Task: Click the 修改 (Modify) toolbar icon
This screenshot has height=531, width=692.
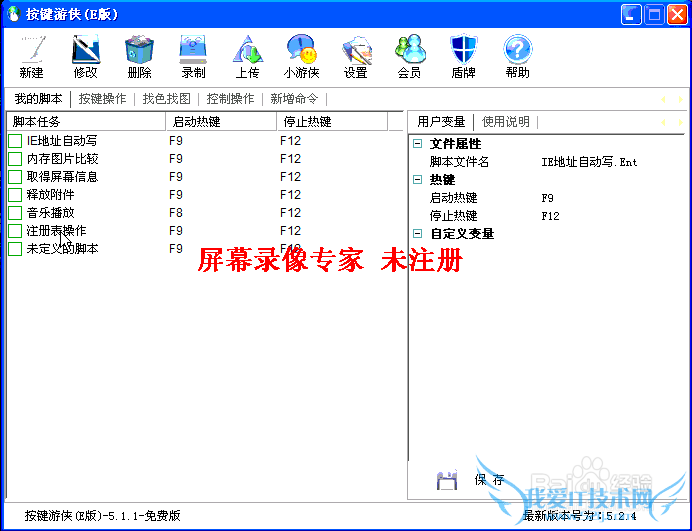Action: pyautogui.click(x=86, y=49)
